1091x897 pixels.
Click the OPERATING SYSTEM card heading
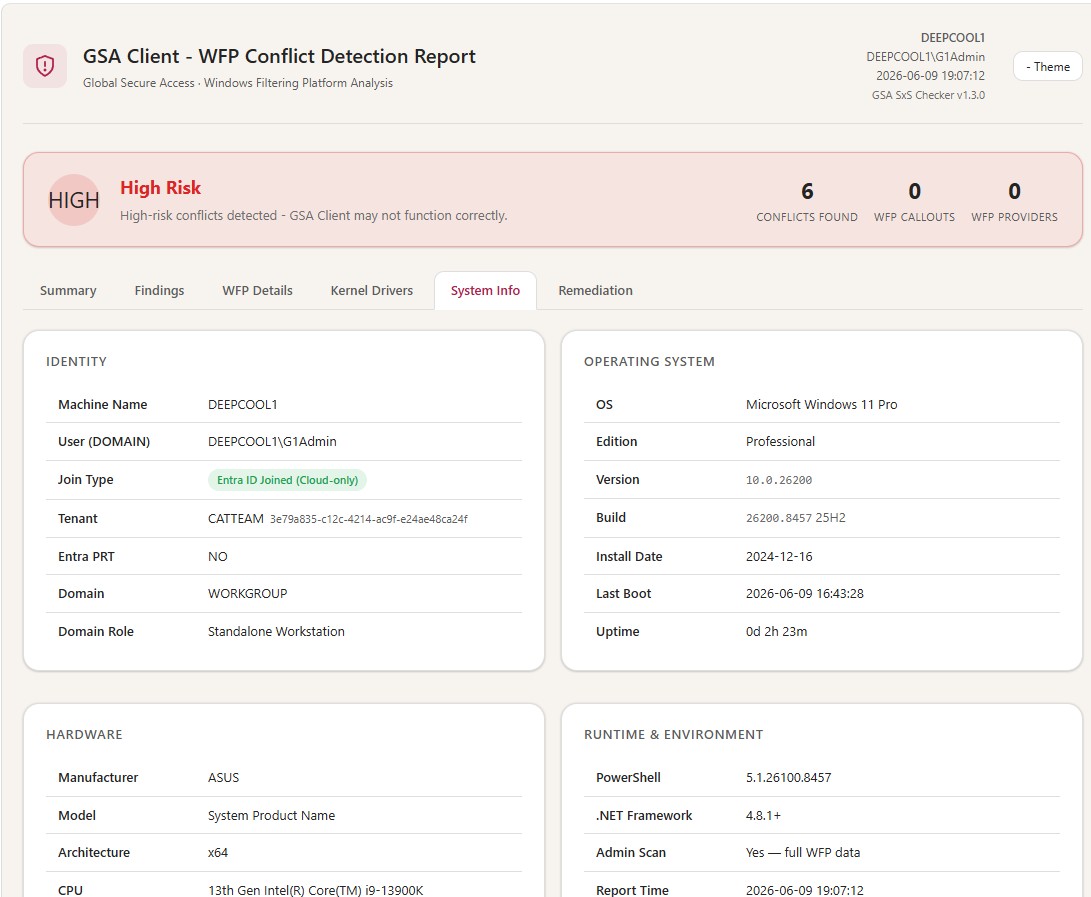649,362
